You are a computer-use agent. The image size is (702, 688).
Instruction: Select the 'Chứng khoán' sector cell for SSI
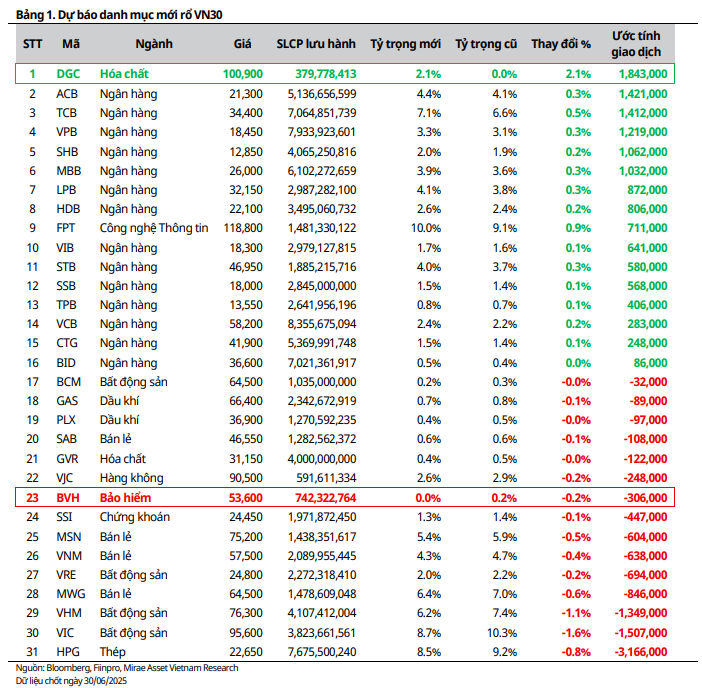click(x=135, y=517)
